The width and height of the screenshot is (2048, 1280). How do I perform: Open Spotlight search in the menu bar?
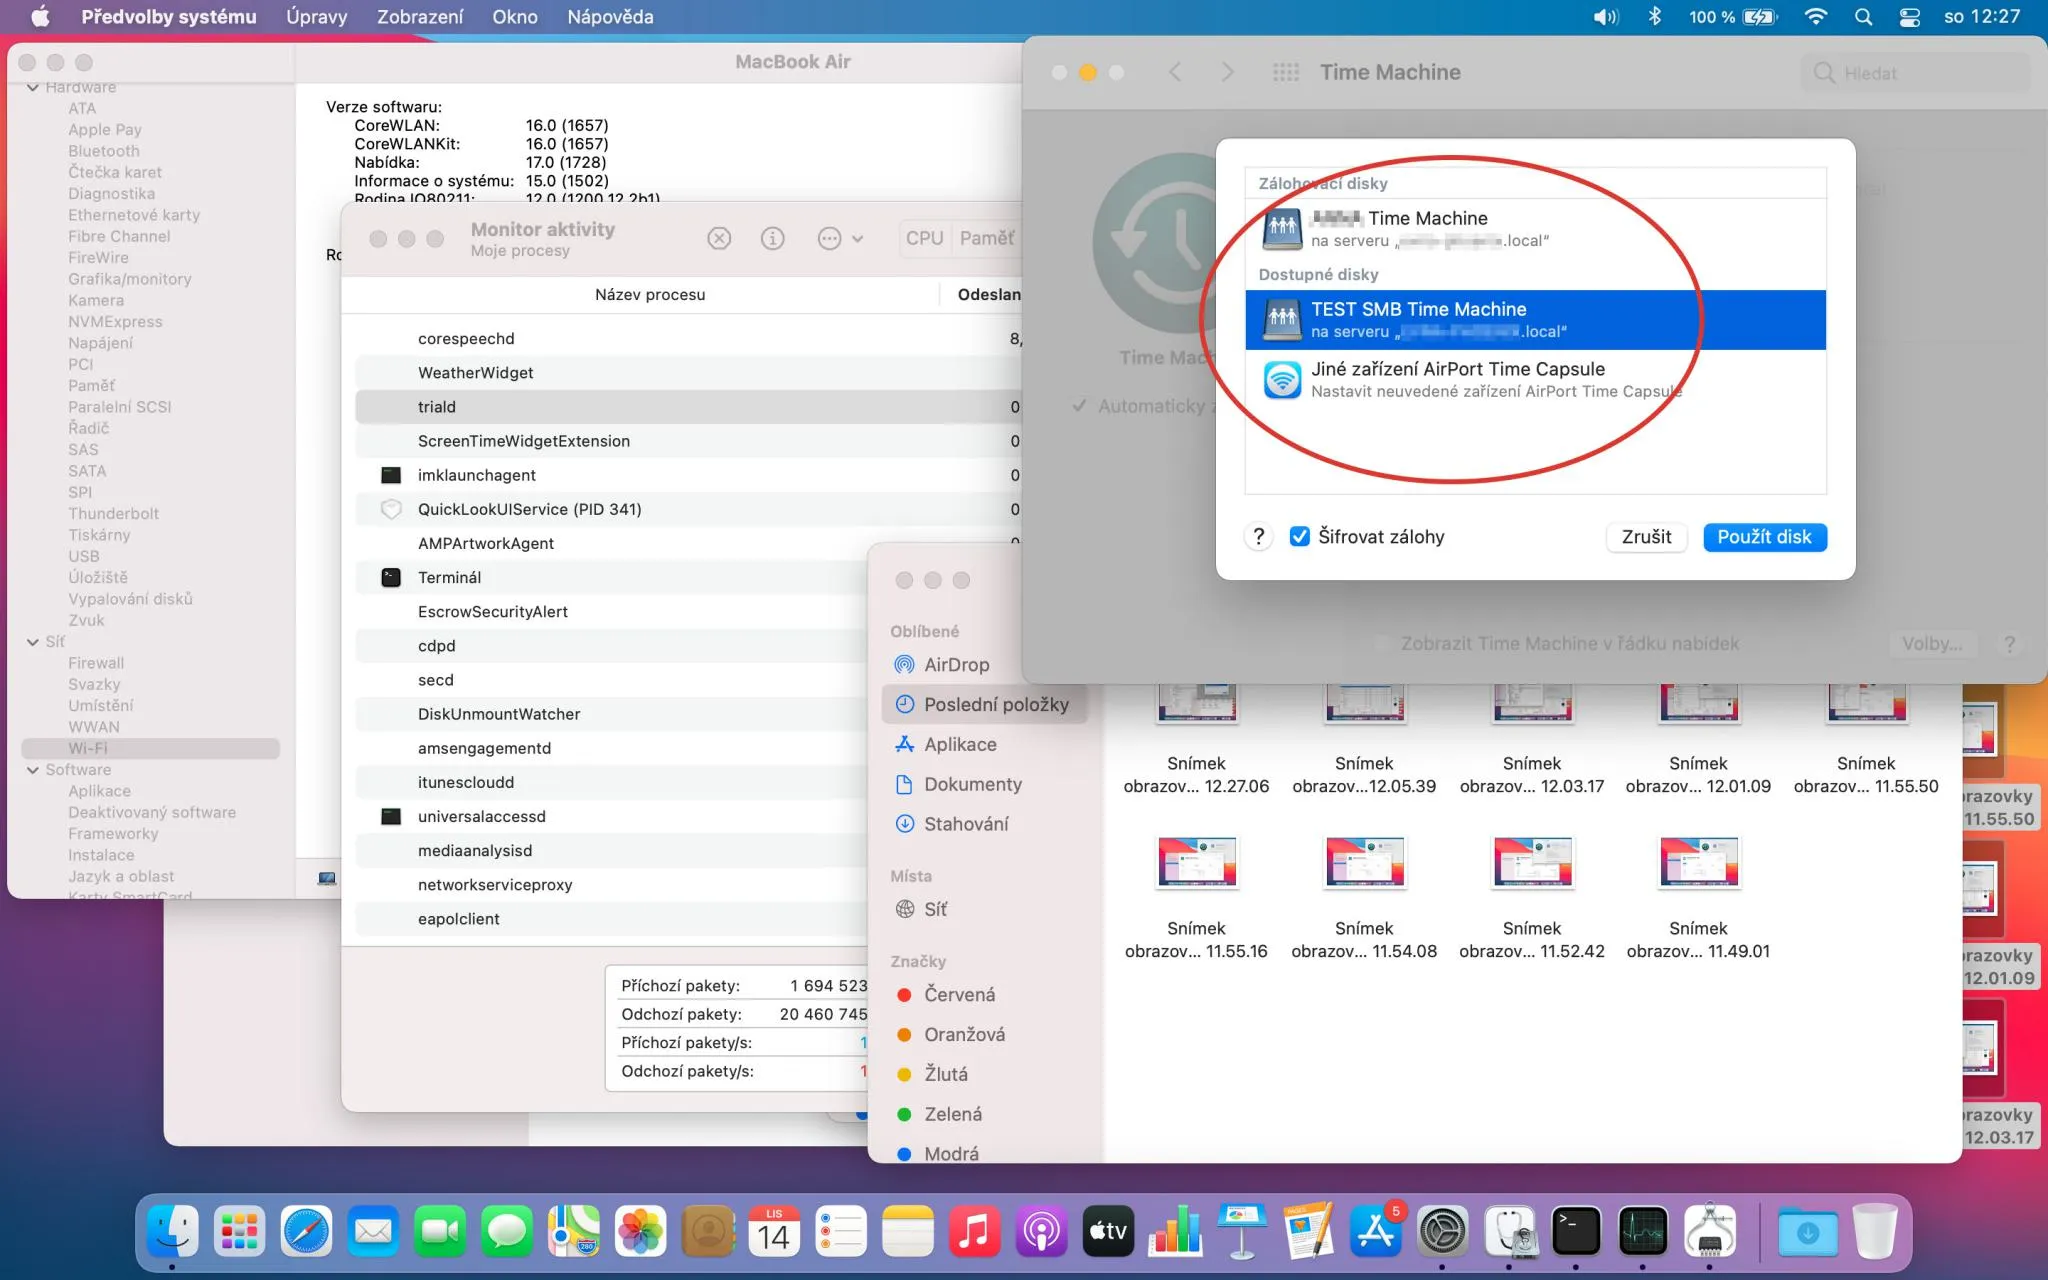[x=1863, y=17]
